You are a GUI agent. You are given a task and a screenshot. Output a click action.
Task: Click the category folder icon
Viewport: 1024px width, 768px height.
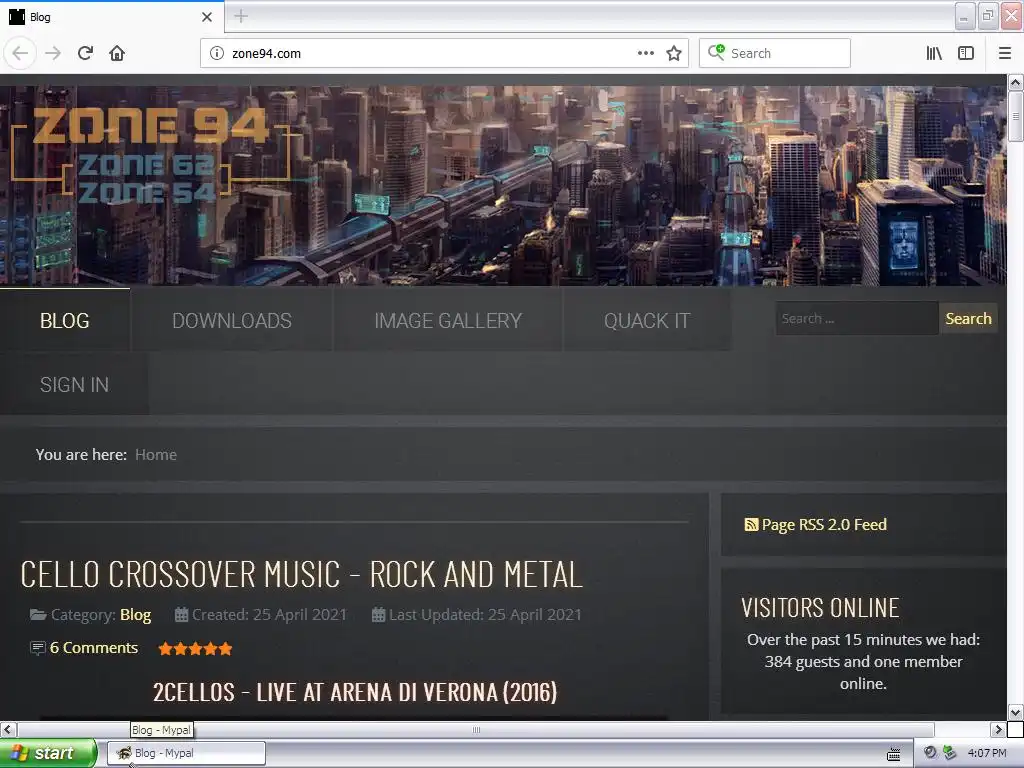point(38,615)
